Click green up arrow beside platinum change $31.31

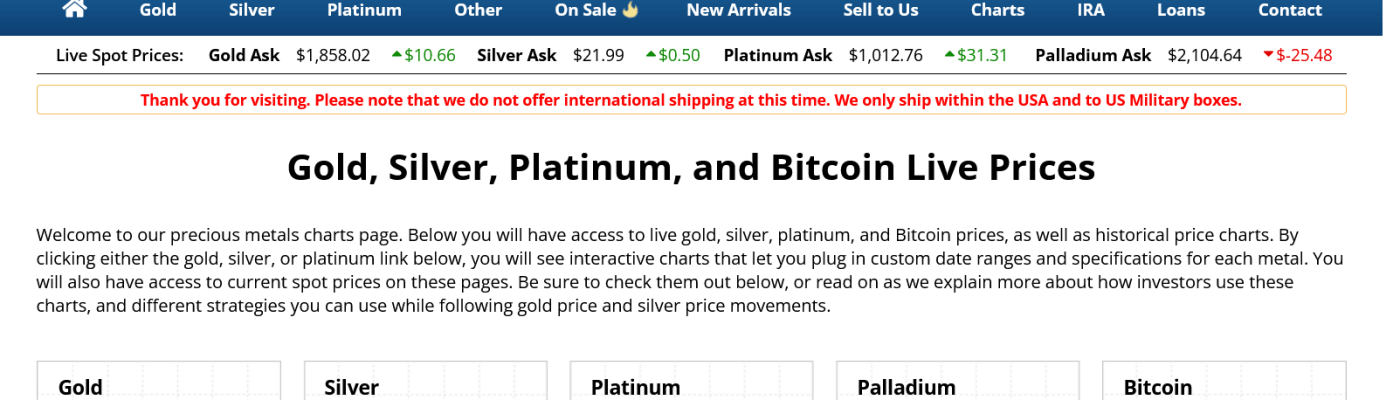pos(950,55)
